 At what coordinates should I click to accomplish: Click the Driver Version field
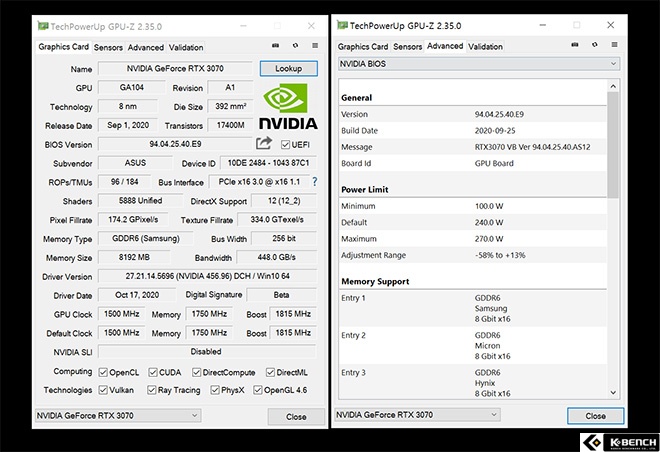point(208,276)
